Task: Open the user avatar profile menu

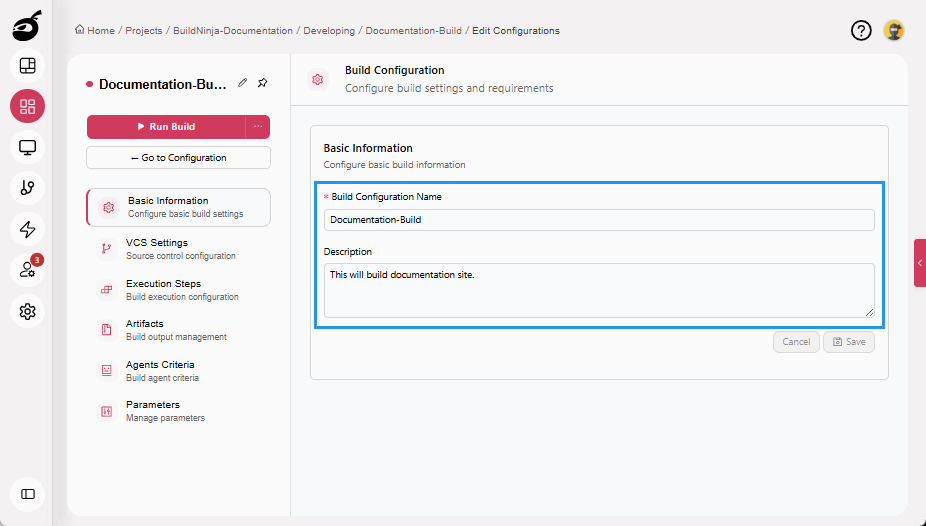Action: pyautogui.click(x=894, y=31)
